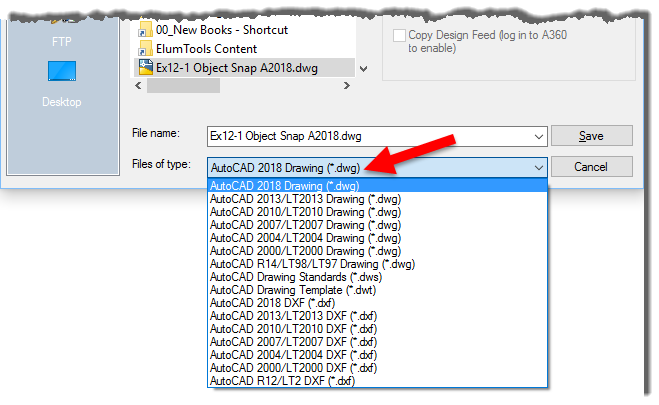Click the horizontal scrollbar right arrow

point(346,86)
